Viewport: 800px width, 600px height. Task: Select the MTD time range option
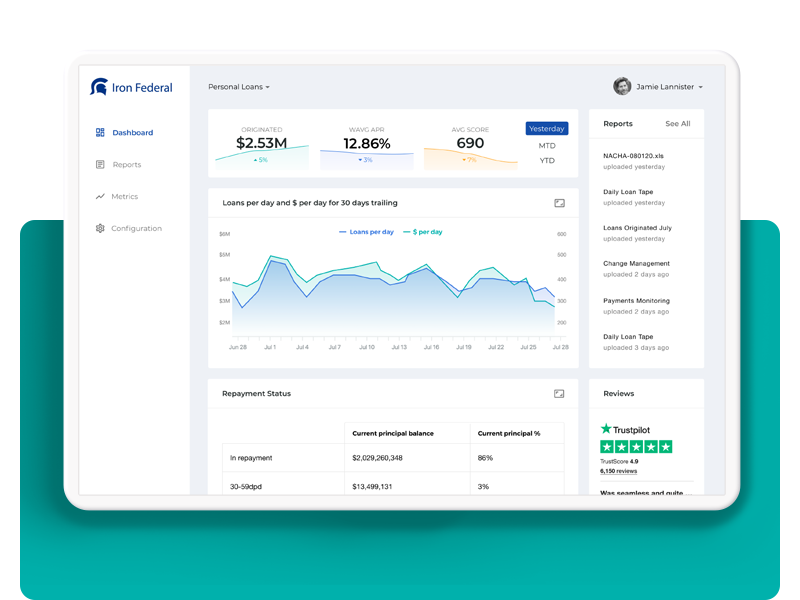[547, 145]
